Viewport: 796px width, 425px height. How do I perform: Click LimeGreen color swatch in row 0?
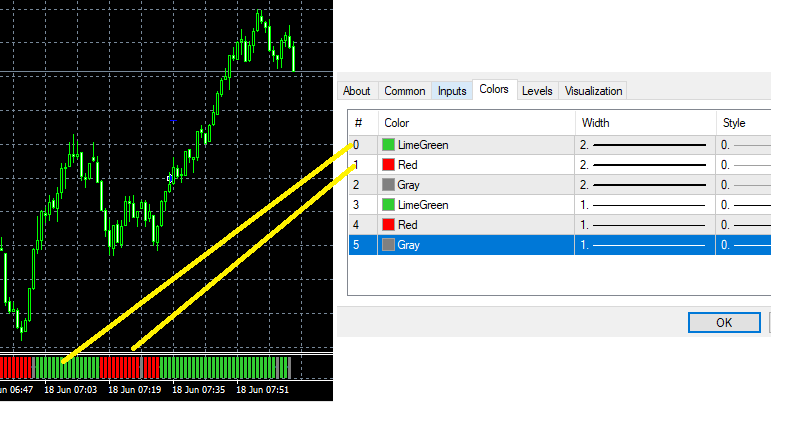pos(388,145)
